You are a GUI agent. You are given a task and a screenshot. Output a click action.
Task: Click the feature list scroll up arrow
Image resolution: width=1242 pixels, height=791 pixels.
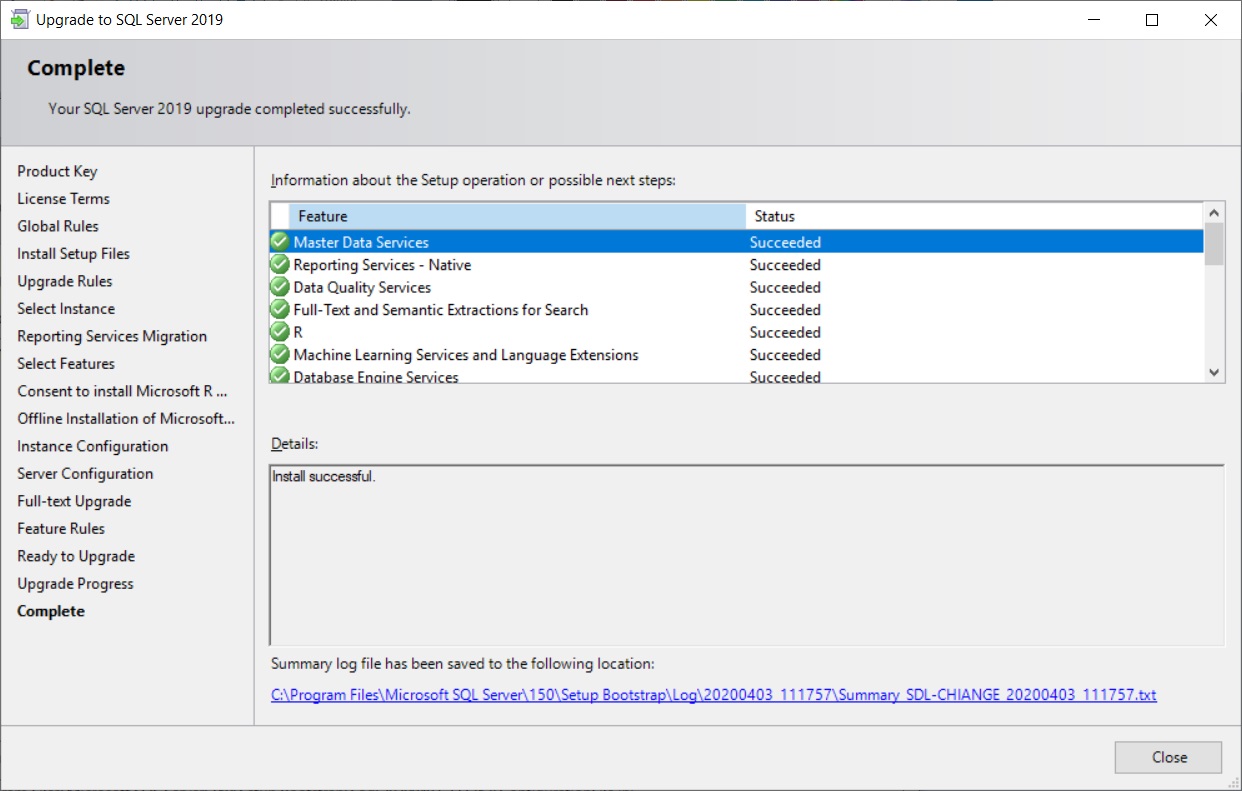click(x=1214, y=212)
